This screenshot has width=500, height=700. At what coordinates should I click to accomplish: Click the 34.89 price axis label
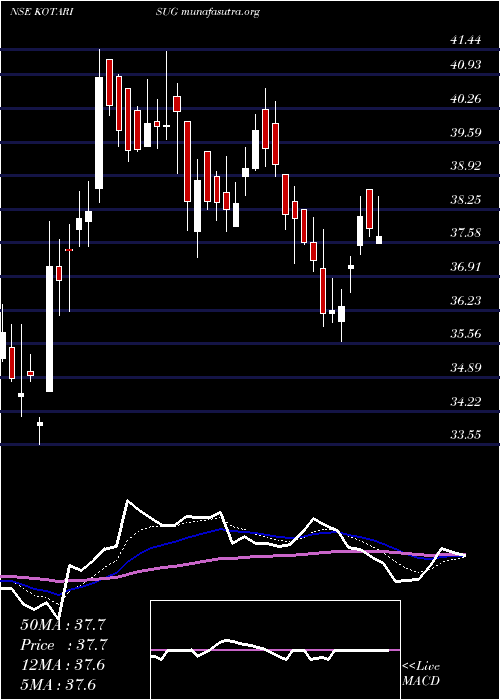point(466,368)
